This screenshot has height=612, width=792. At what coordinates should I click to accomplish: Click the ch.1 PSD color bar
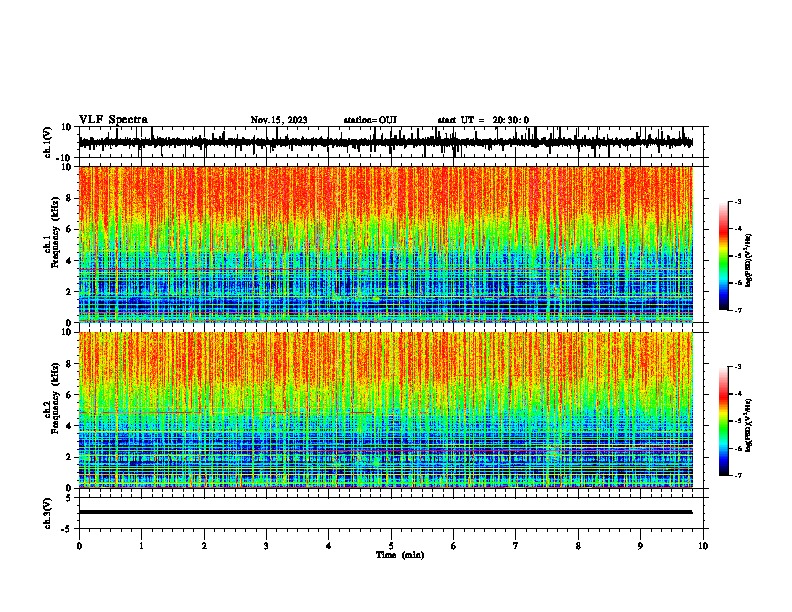point(724,256)
